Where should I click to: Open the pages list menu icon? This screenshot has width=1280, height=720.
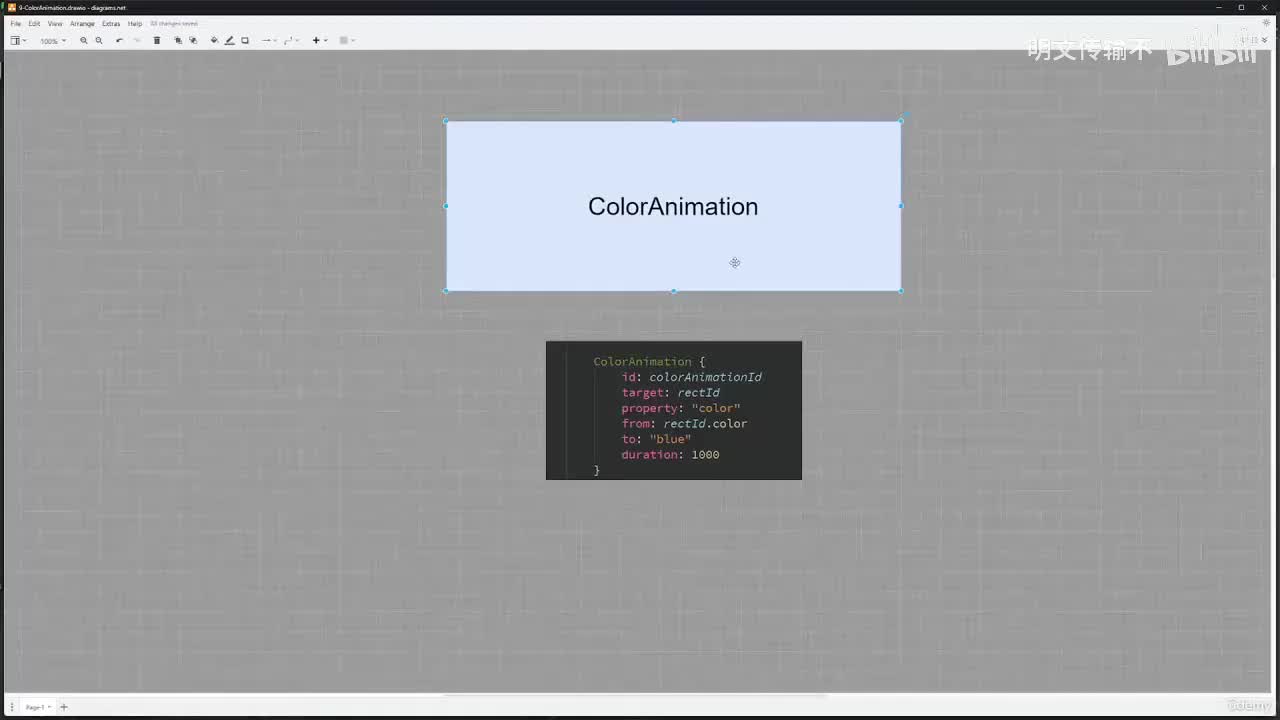pyautogui.click(x=12, y=707)
